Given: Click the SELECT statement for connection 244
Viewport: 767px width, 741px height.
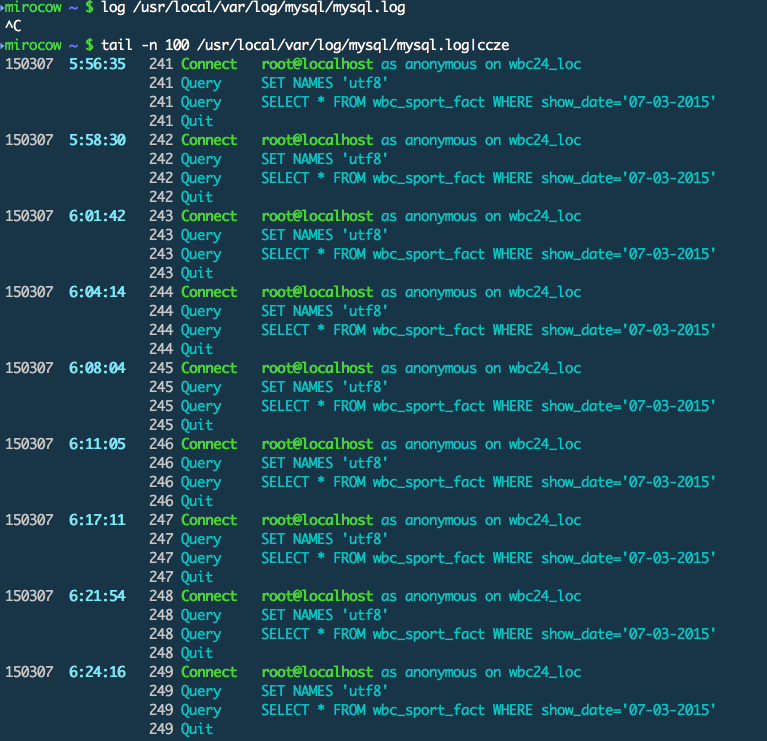Looking at the screenshot, I should click(x=488, y=330).
